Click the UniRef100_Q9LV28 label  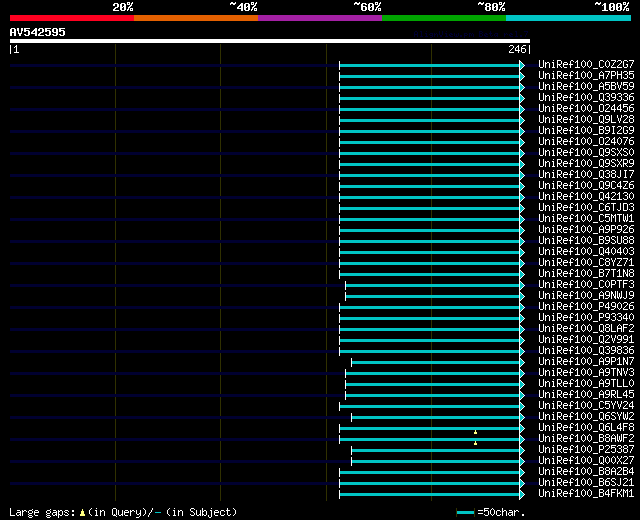pos(586,120)
